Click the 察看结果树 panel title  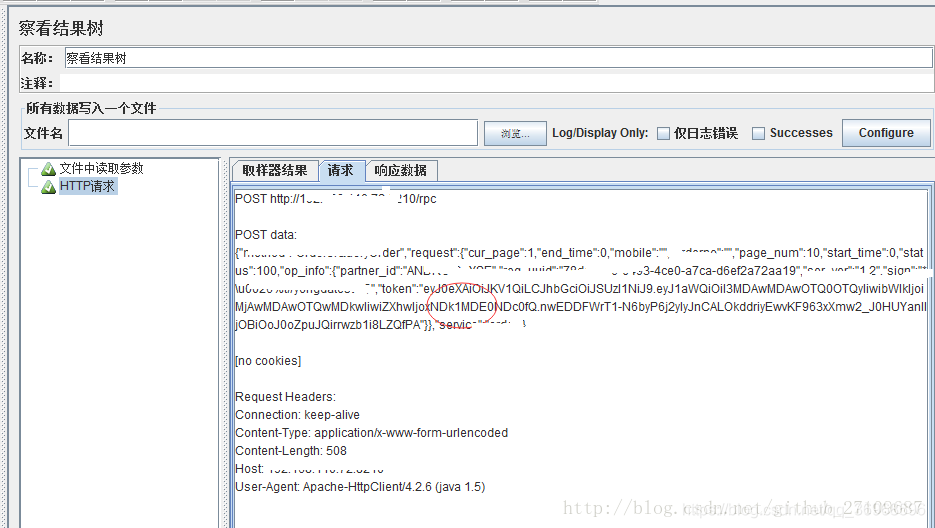click(61, 28)
